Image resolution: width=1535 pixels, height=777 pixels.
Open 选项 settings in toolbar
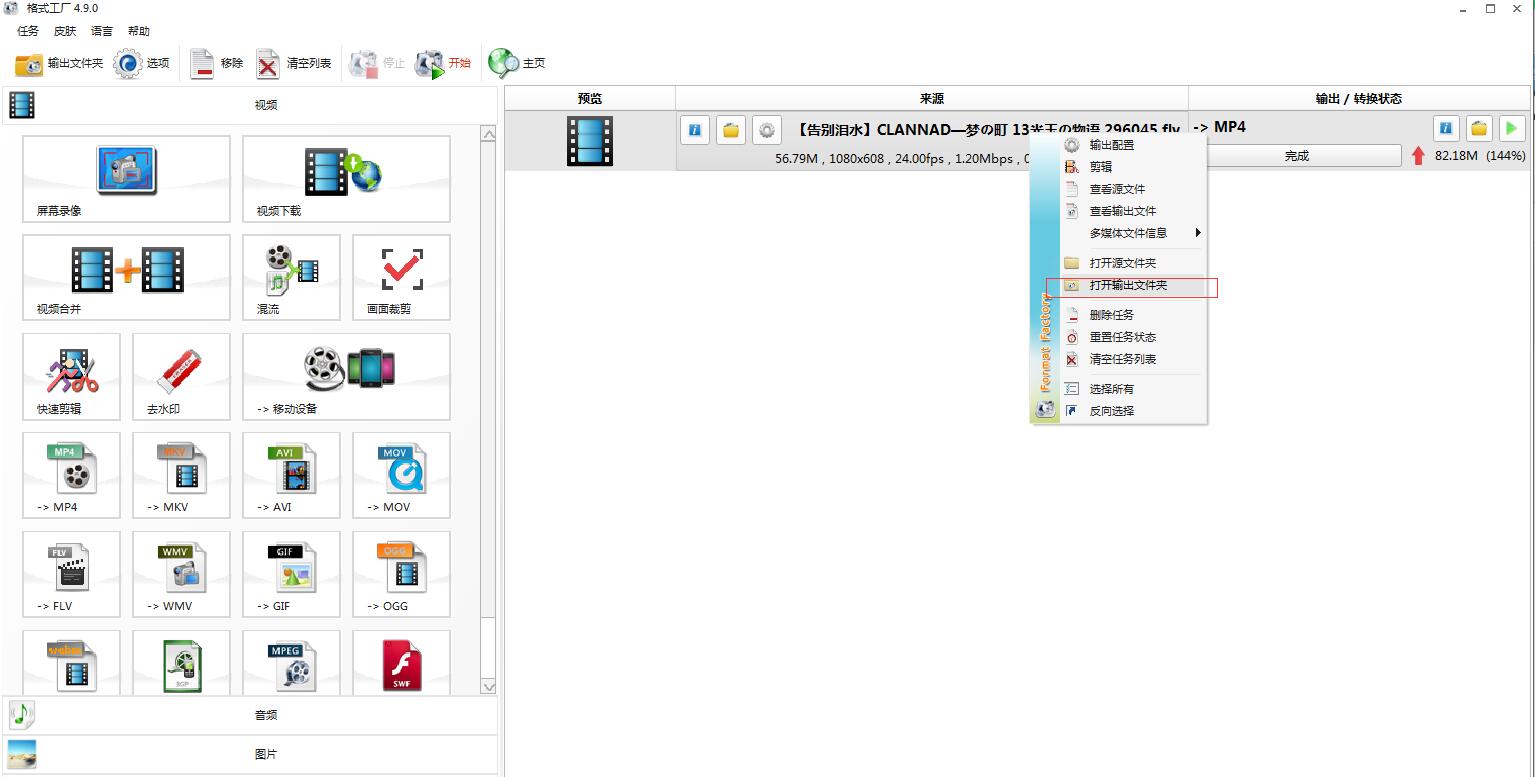[141, 63]
